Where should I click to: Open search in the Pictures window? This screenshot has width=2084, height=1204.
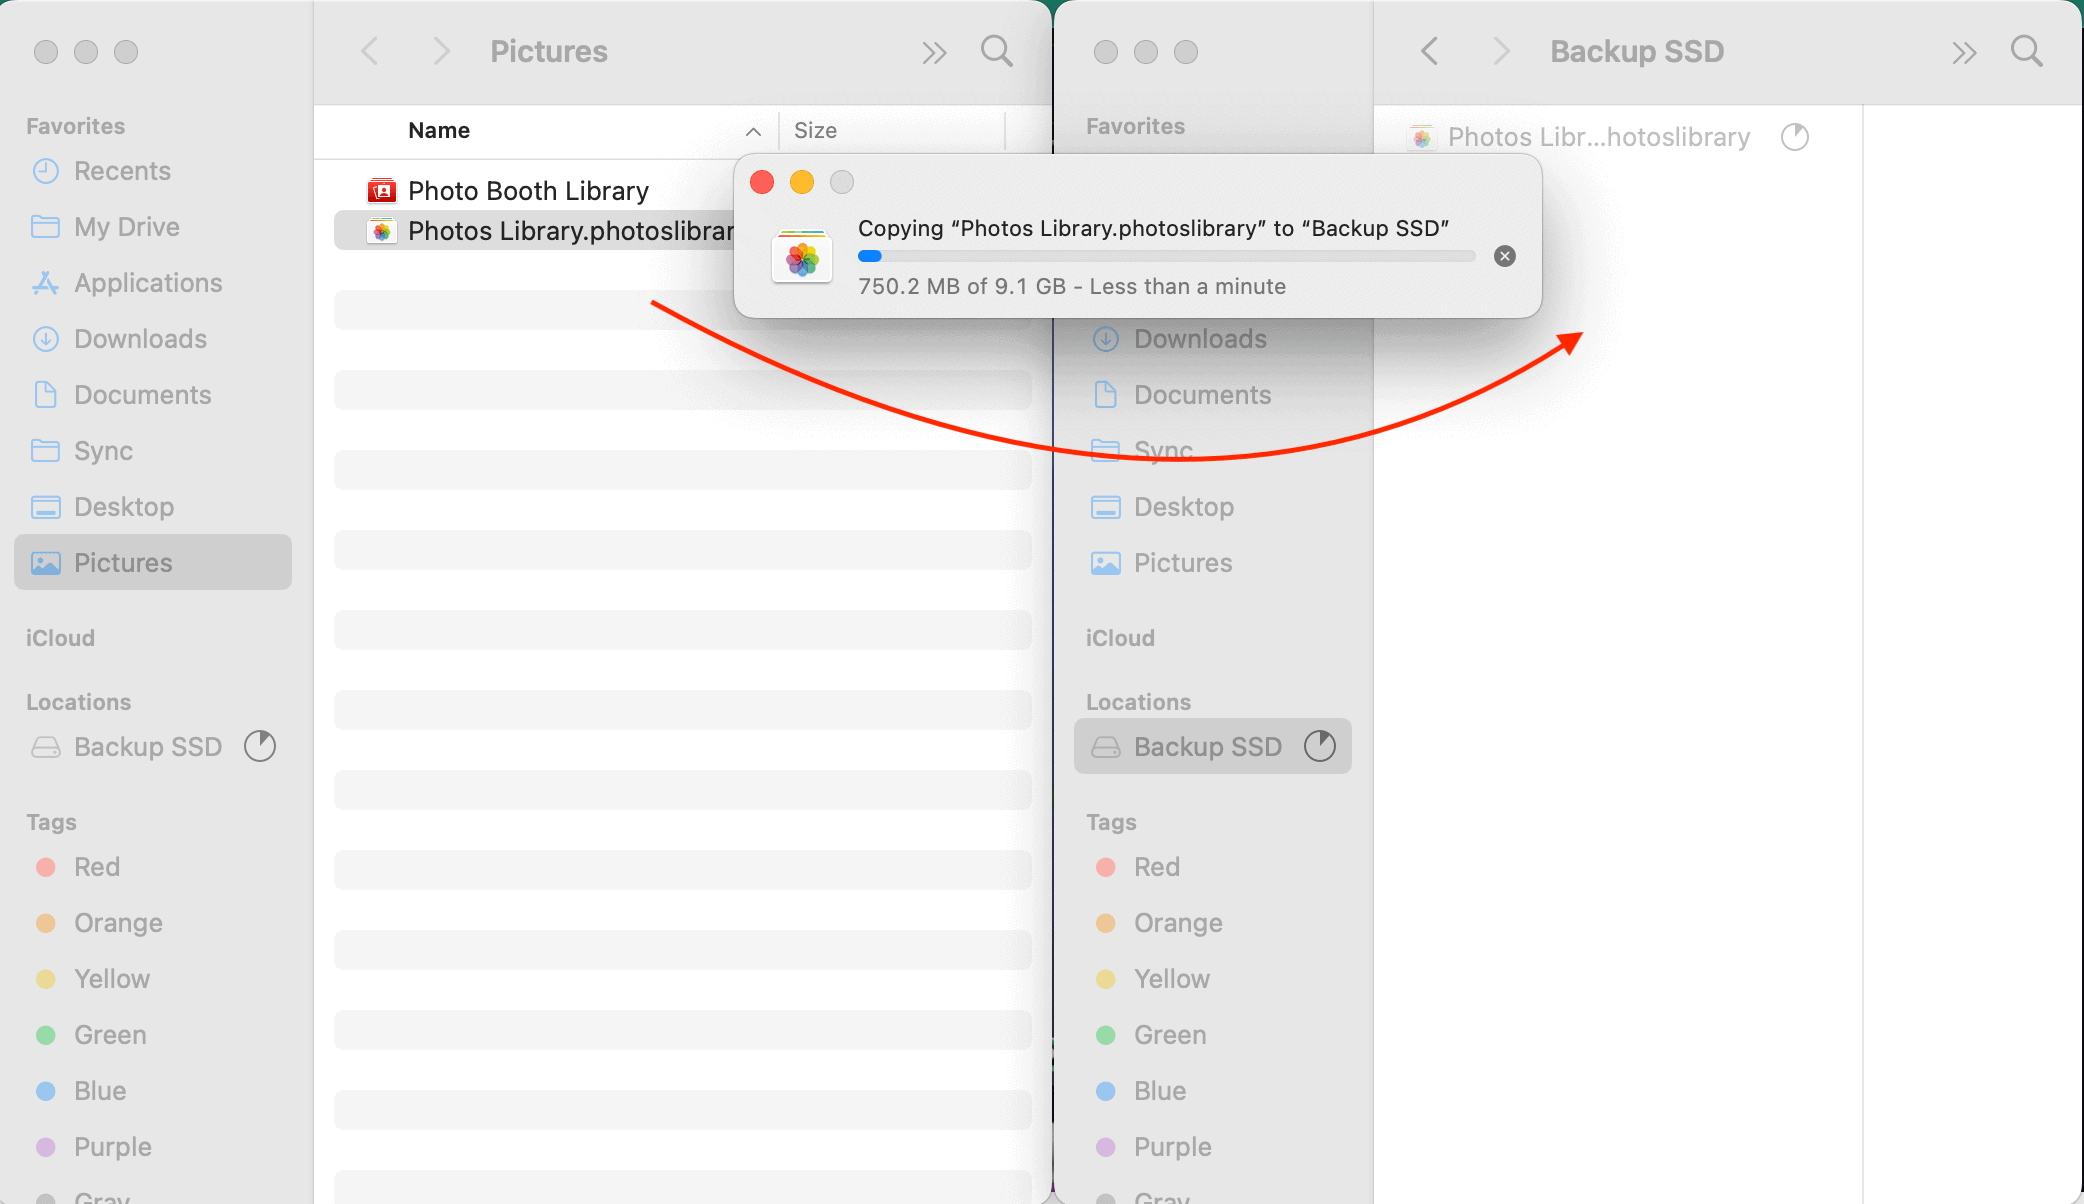coord(996,51)
